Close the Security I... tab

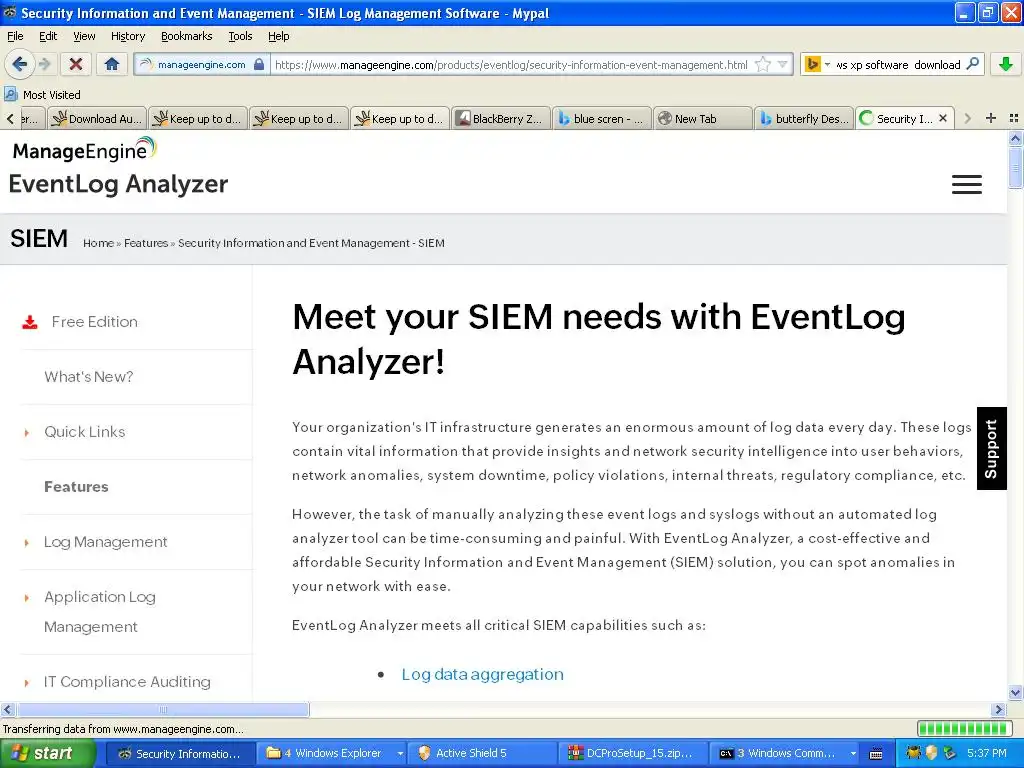pyautogui.click(x=942, y=118)
